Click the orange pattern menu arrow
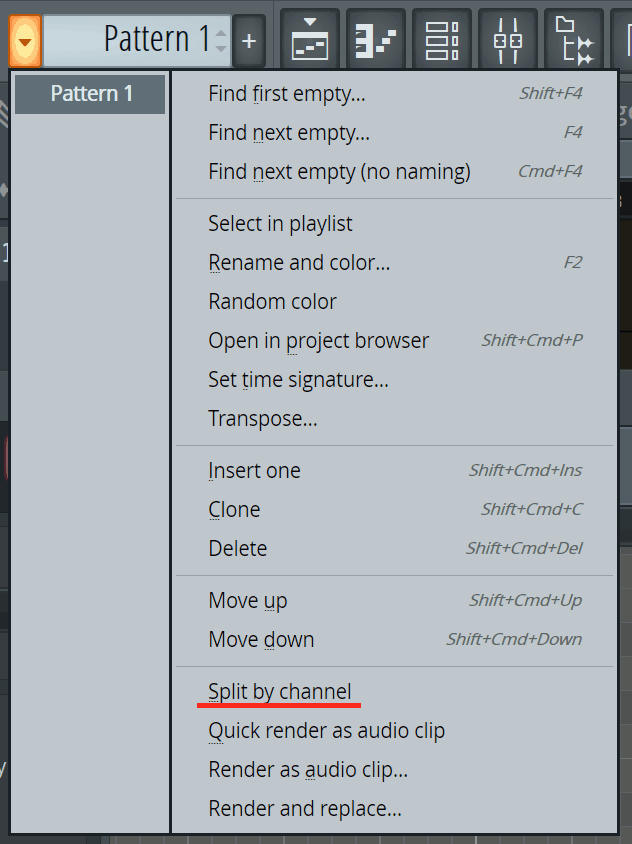 [x=25, y=41]
